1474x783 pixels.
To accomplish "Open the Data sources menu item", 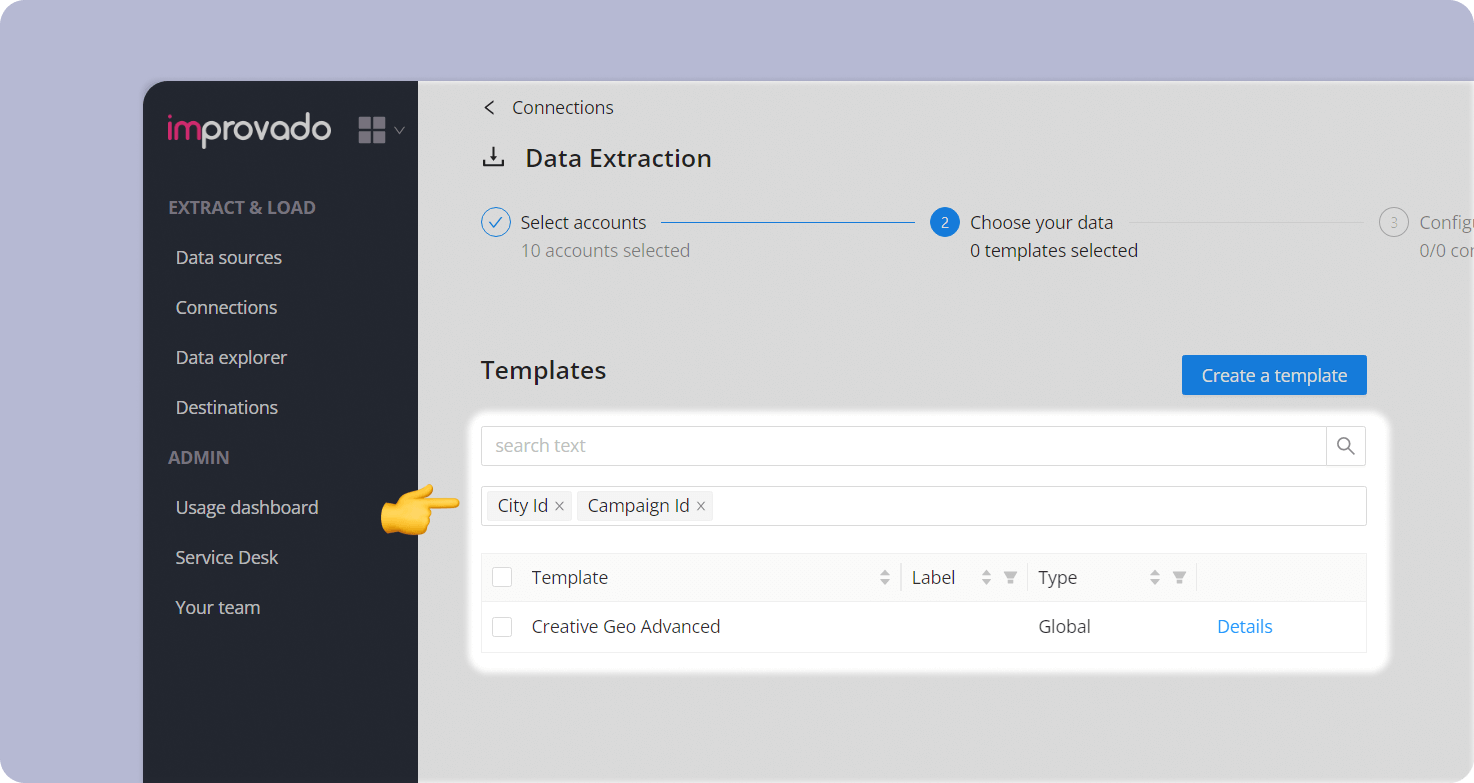I will (x=228, y=258).
